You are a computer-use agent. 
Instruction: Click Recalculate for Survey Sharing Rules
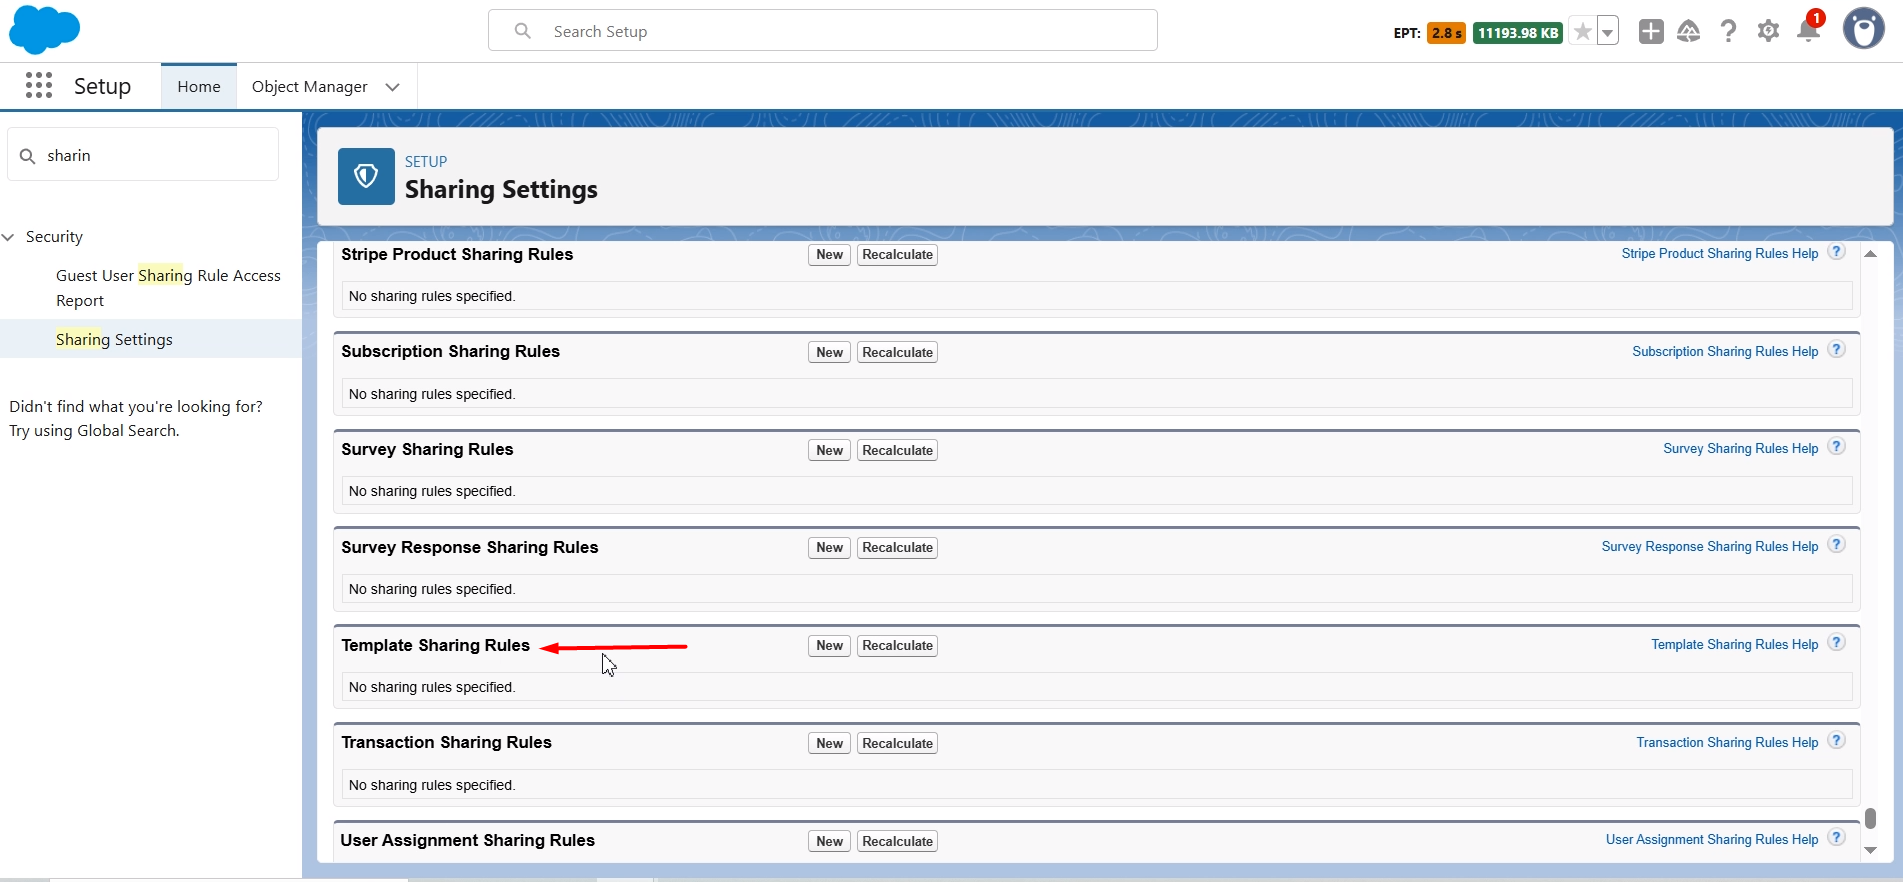coord(897,451)
